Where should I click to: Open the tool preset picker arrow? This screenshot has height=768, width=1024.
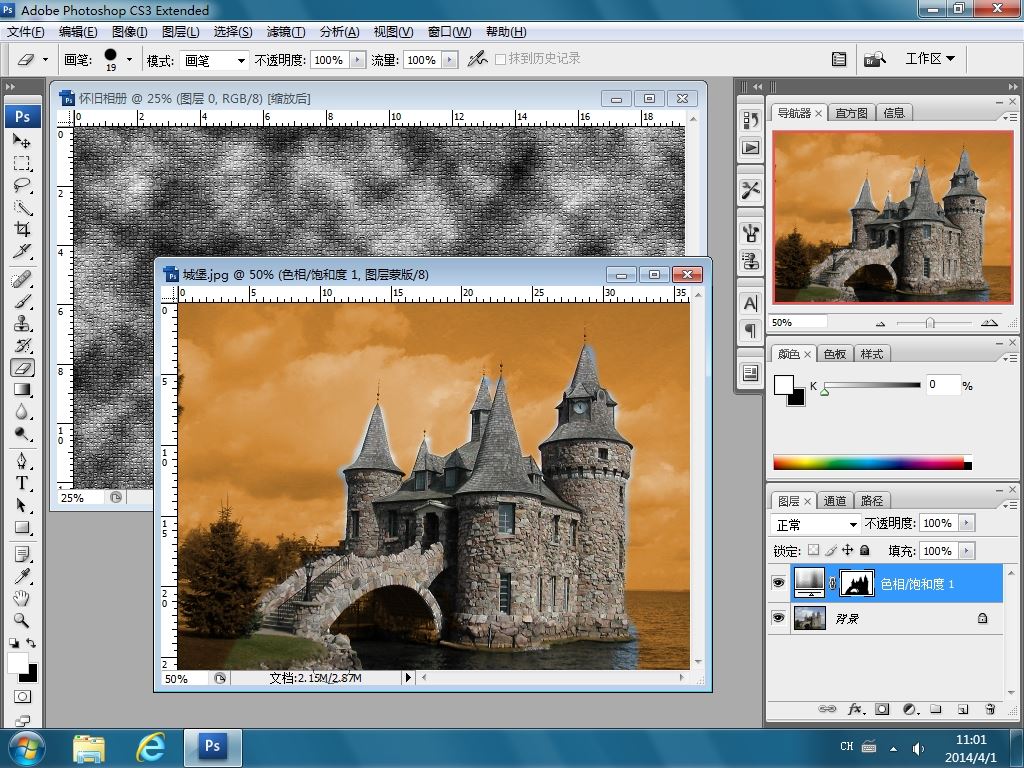[x=45, y=59]
